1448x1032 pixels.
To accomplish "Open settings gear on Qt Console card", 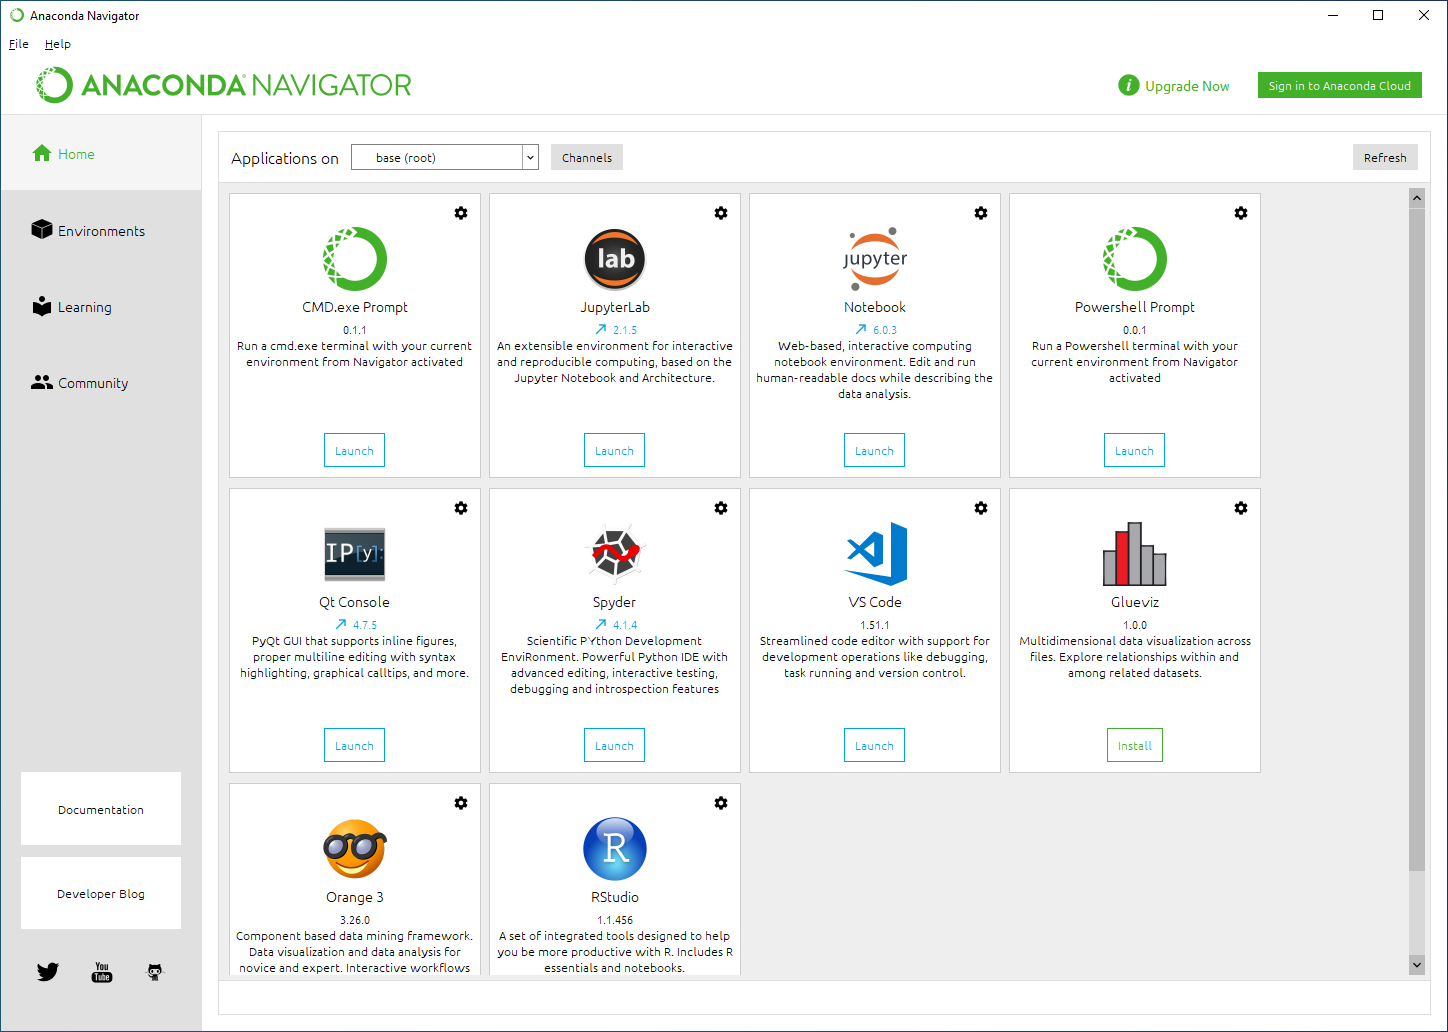I will point(461,508).
